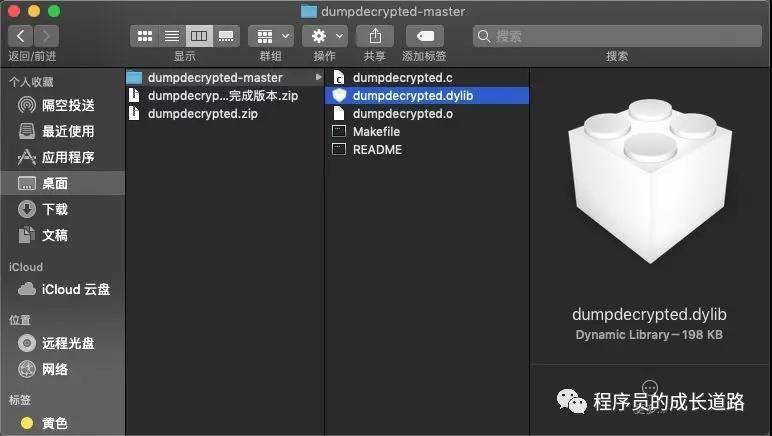772x436 pixels.
Task: Open Documents 文稿 in sidebar
Action: (x=63, y=235)
